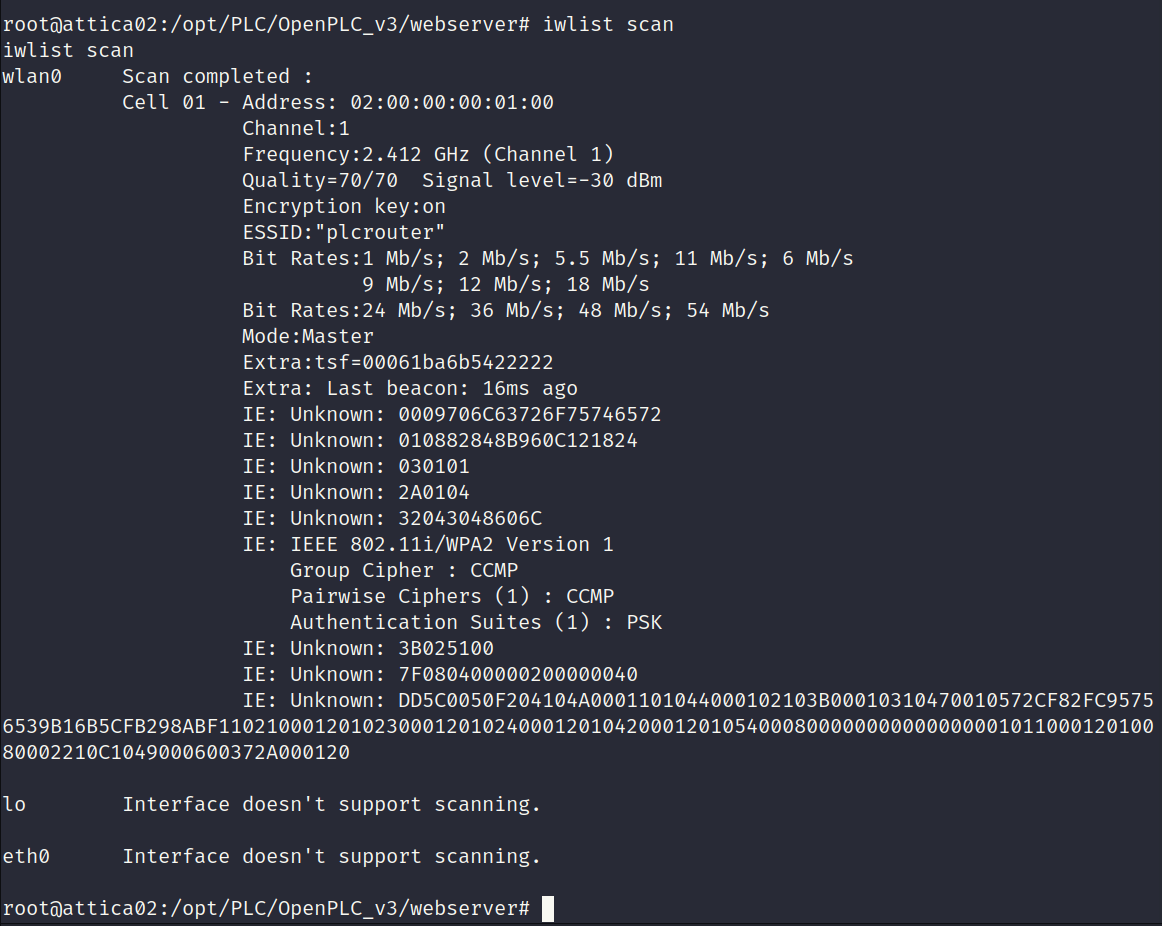Click 'Signal level=-30 dBm' text
This screenshot has height=926, width=1162.
pyautogui.click(x=542, y=181)
